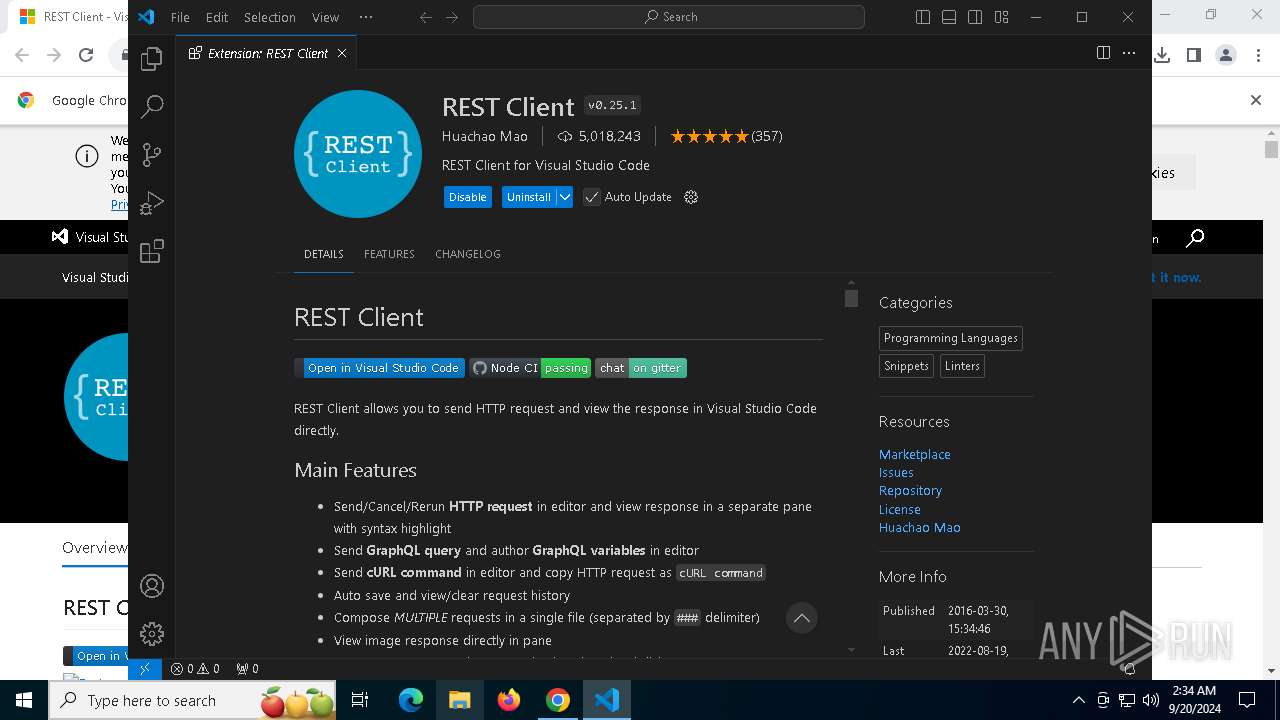
Task: Click the extension settings gear icon
Action: (691, 197)
